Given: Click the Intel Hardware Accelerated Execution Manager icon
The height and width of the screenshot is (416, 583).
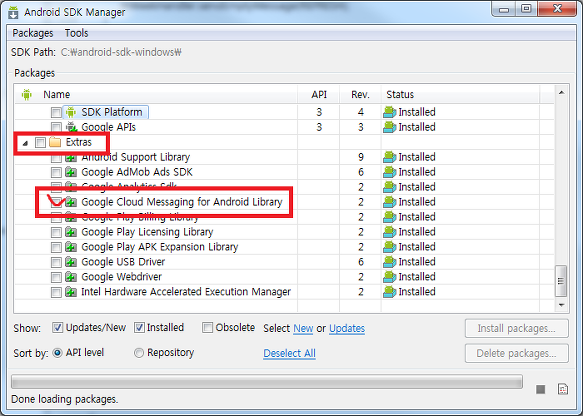Looking at the screenshot, I should point(71,292).
